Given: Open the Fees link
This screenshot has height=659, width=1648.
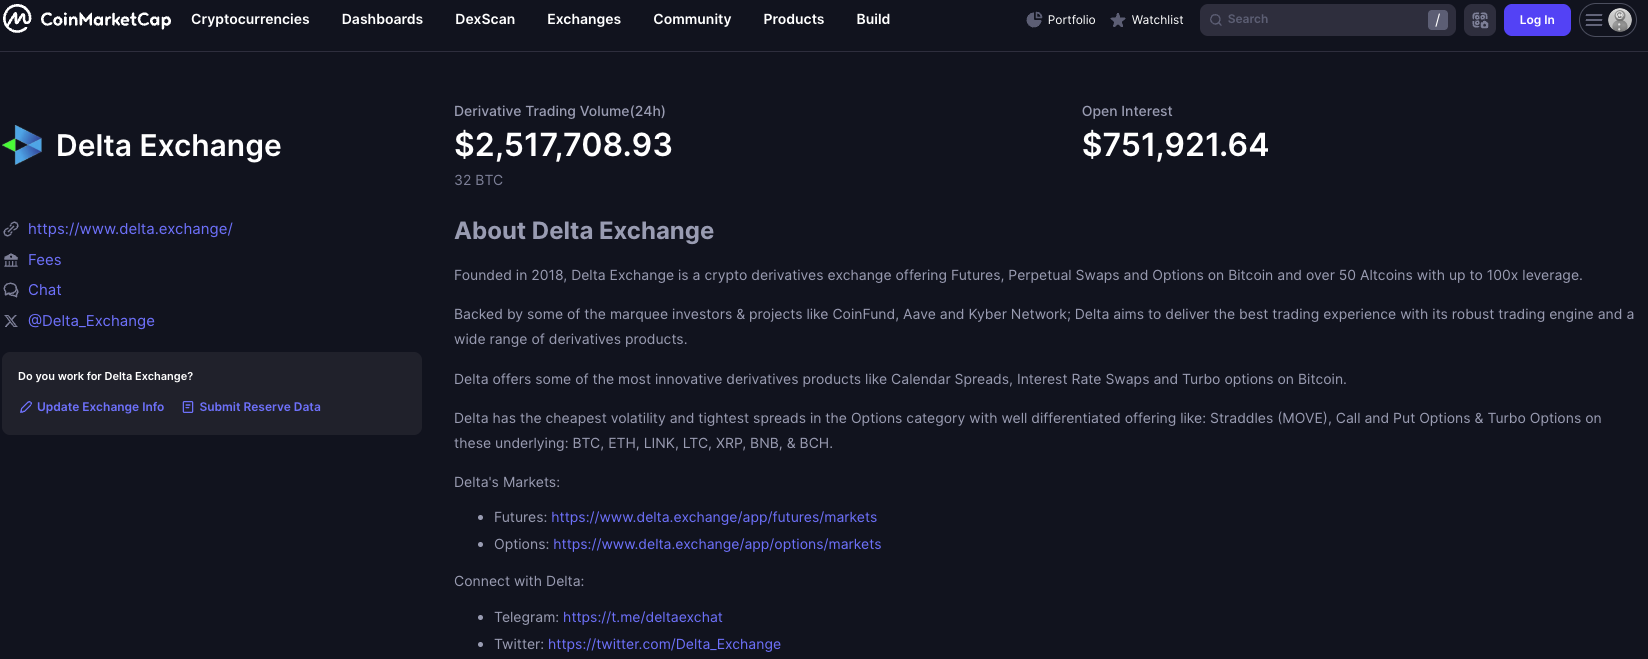Looking at the screenshot, I should pyautogui.click(x=45, y=260).
